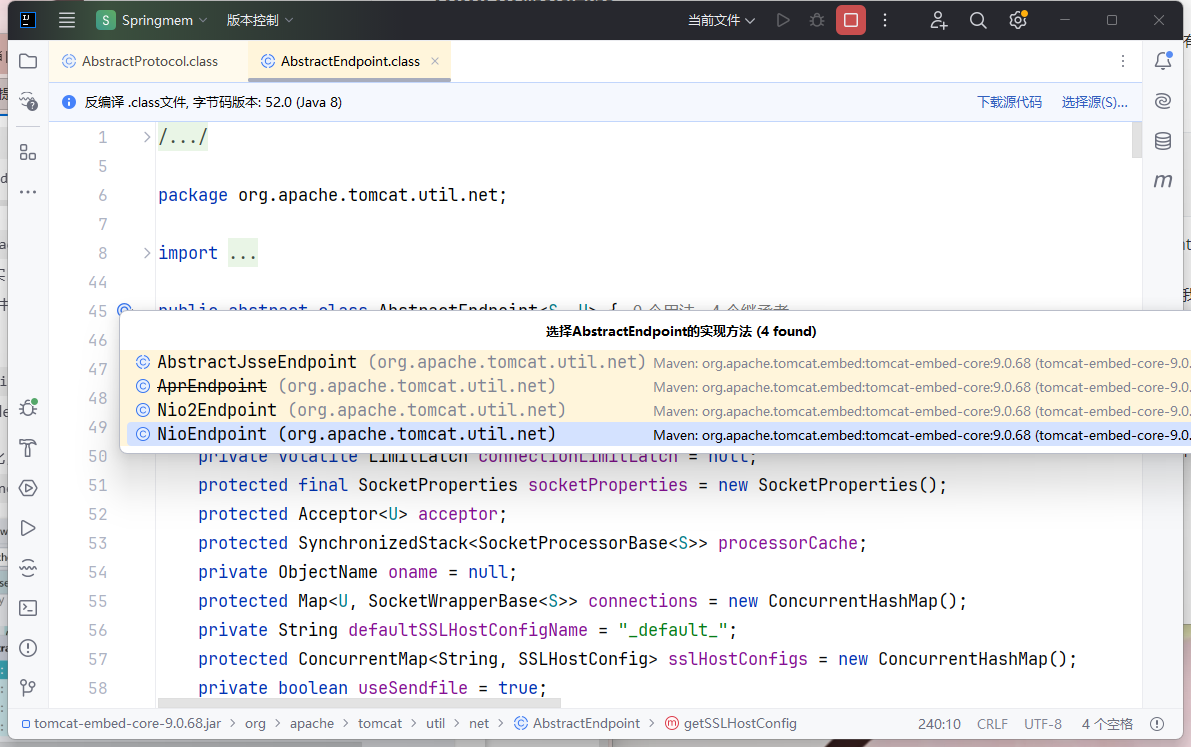Choose Nio2Endpoint from the popup list
Image resolution: width=1191 pixels, height=747 pixels.
click(x=216, y=410)
